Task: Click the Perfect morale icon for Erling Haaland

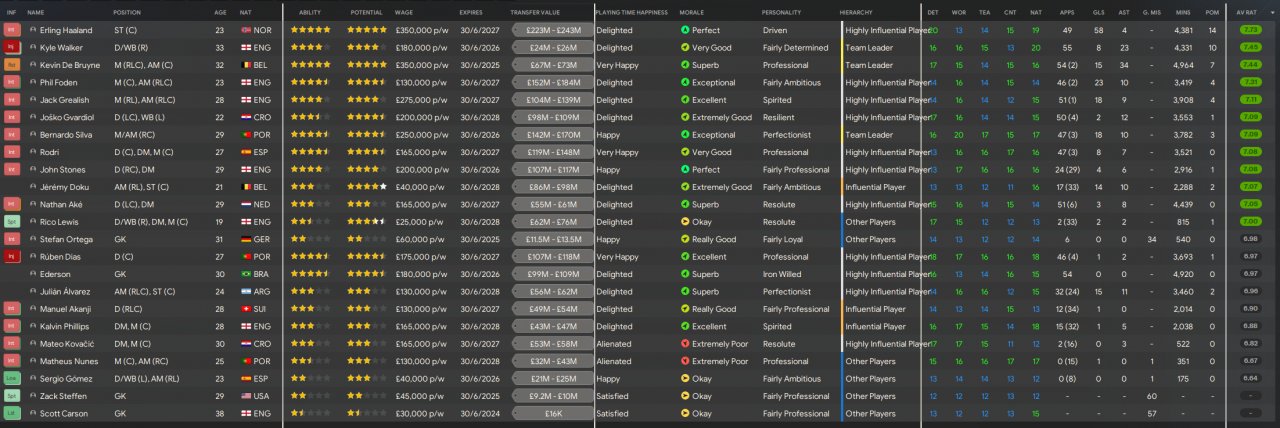Action: pos(685,30)
